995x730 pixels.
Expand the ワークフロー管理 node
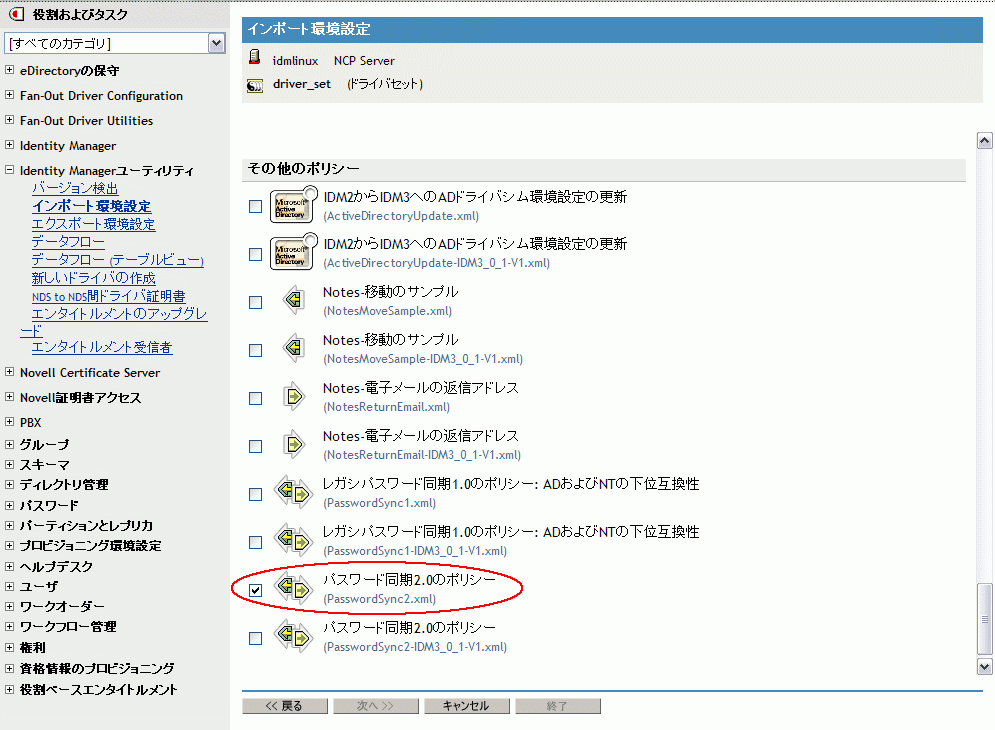click(x=10, y=627)
